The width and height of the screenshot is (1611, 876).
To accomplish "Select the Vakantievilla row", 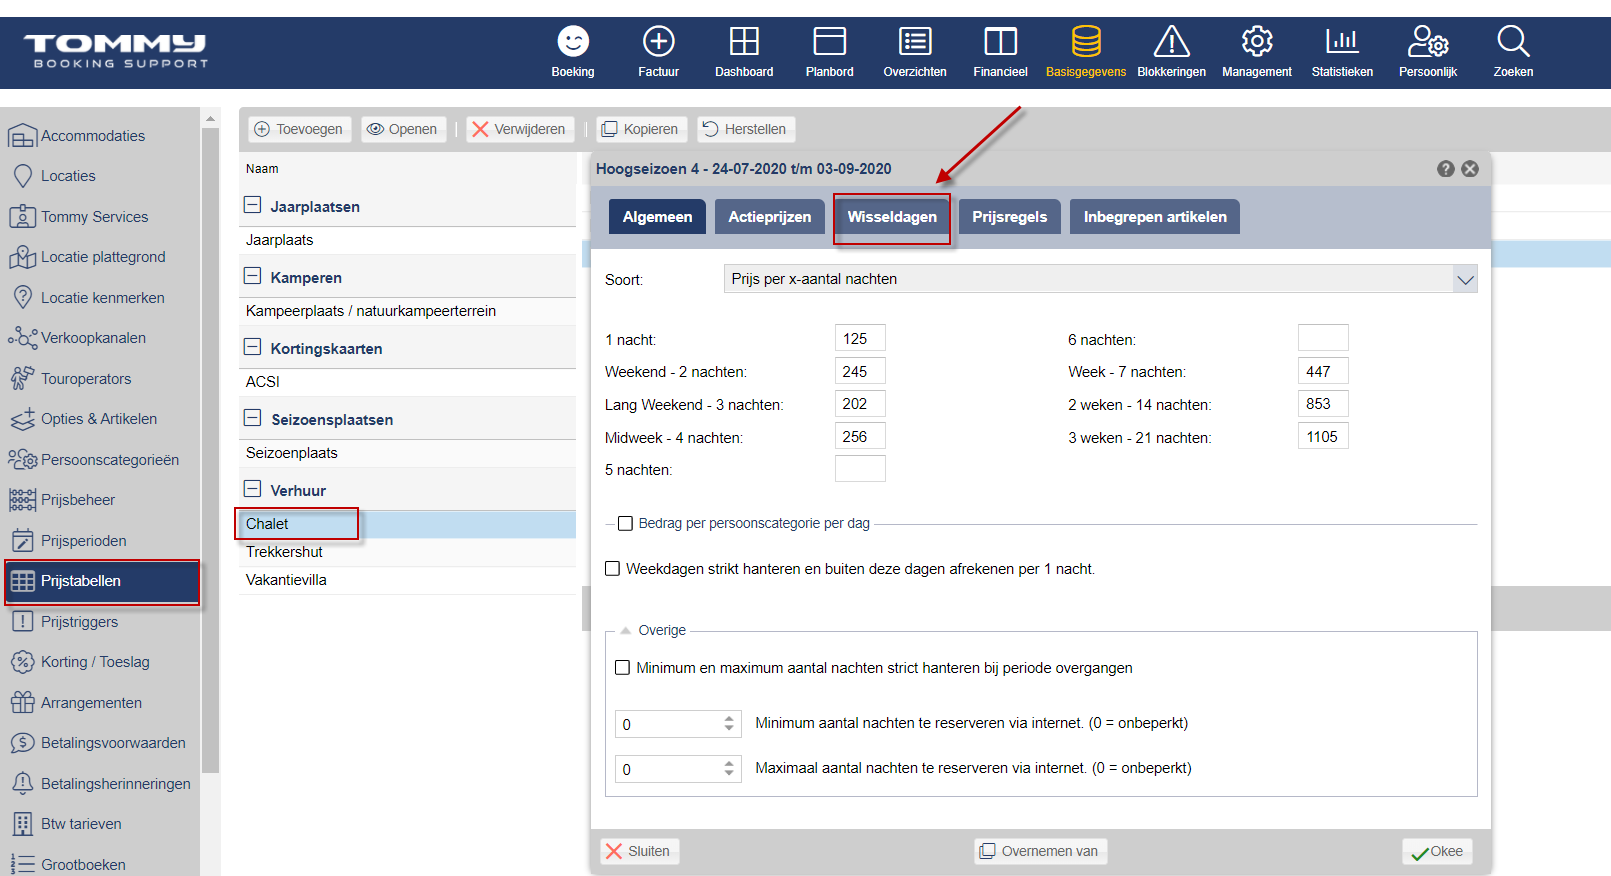I will point(407,580).
